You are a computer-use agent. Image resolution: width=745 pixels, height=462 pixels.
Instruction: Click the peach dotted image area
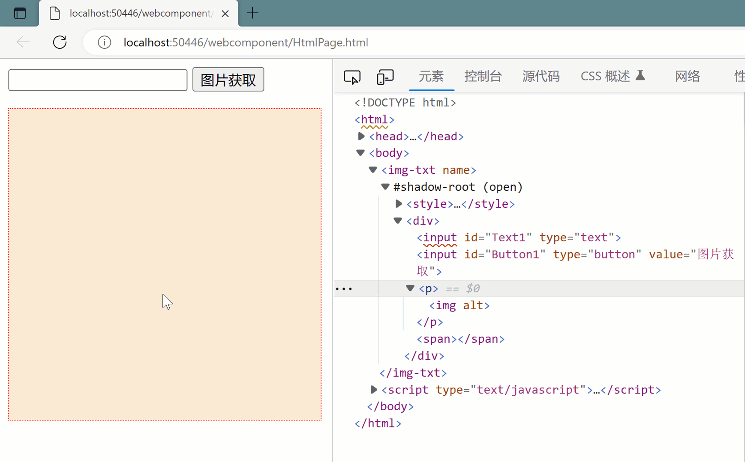click(x=165, y=264)
